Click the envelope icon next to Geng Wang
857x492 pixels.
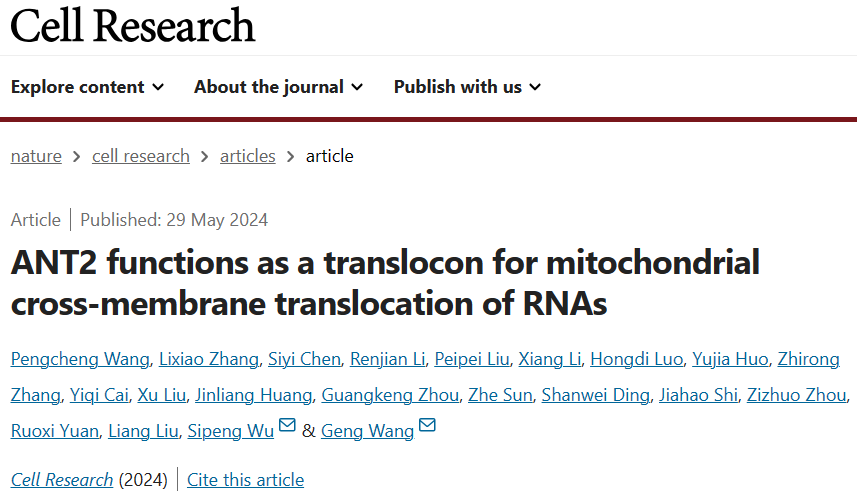click(428, 427)
